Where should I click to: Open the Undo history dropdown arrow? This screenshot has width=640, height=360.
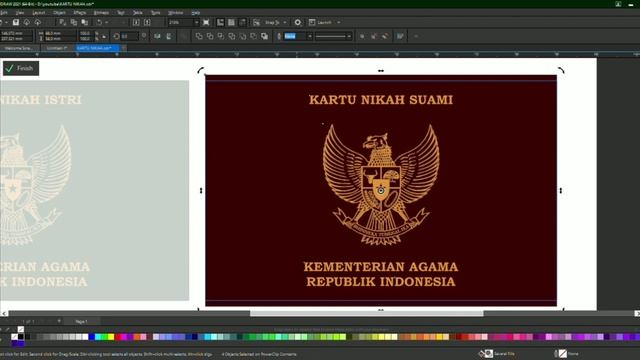point(107,22)
